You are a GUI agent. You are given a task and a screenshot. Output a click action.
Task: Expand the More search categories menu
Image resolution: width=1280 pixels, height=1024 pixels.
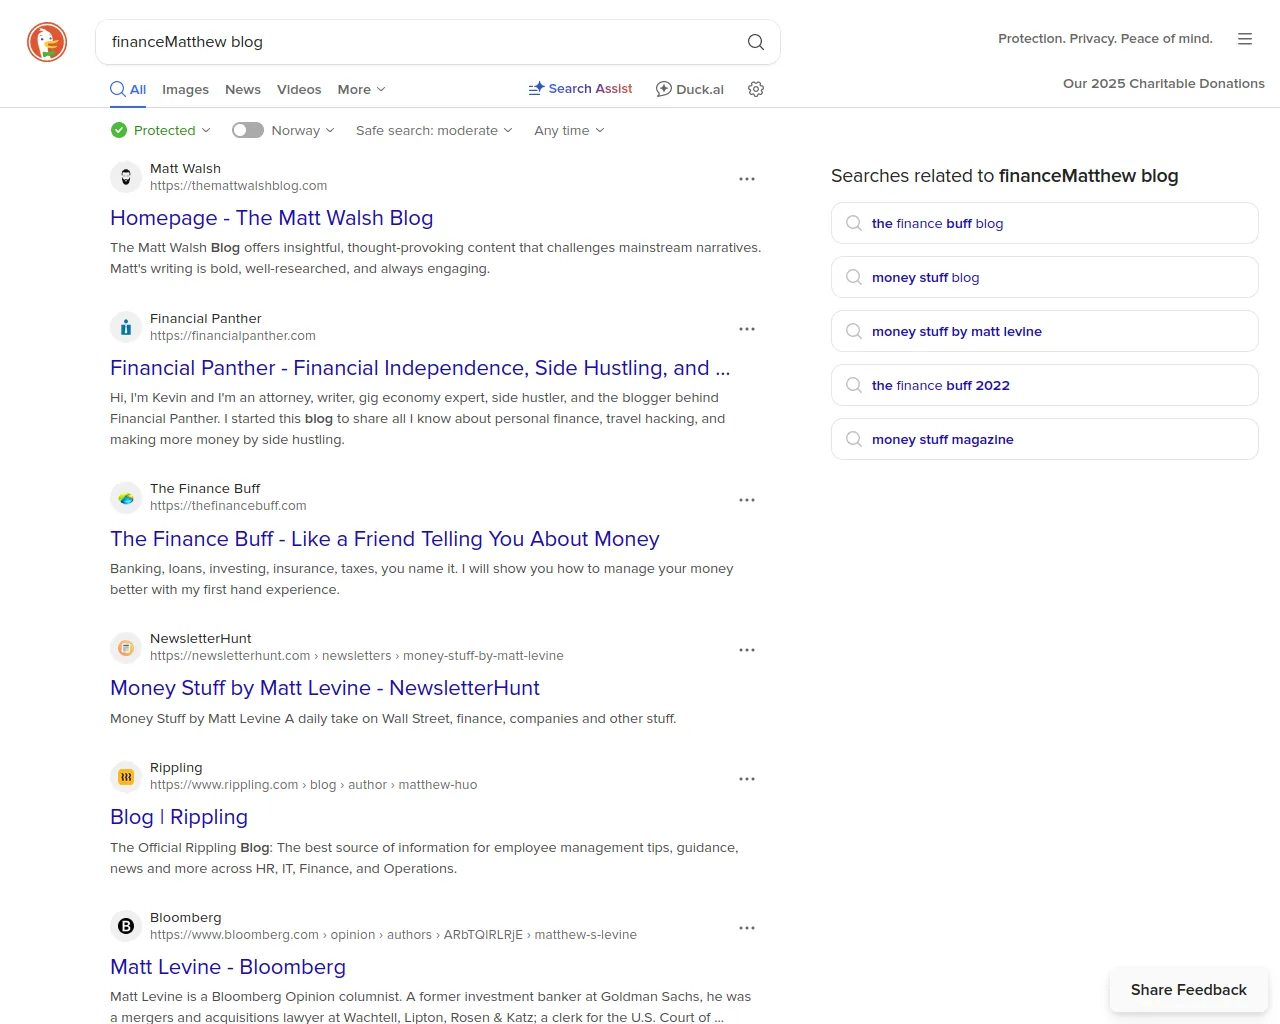pos(361,89)
